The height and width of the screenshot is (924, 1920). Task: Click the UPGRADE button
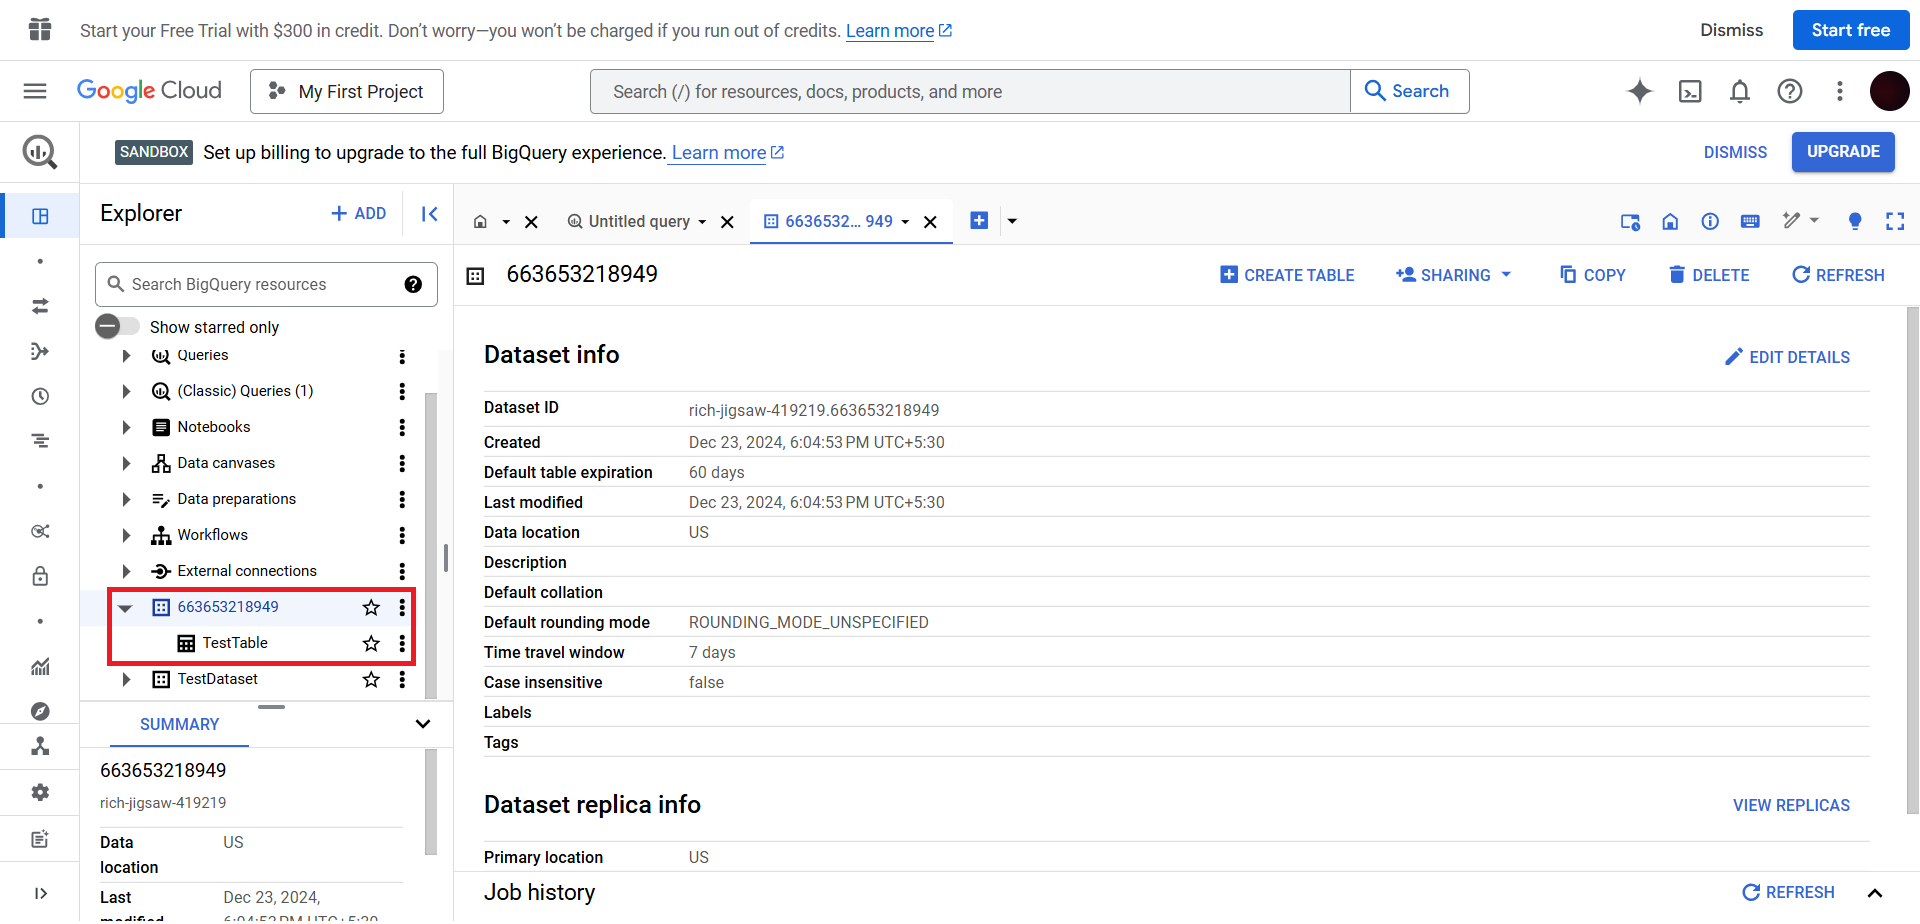(1843, 152)
